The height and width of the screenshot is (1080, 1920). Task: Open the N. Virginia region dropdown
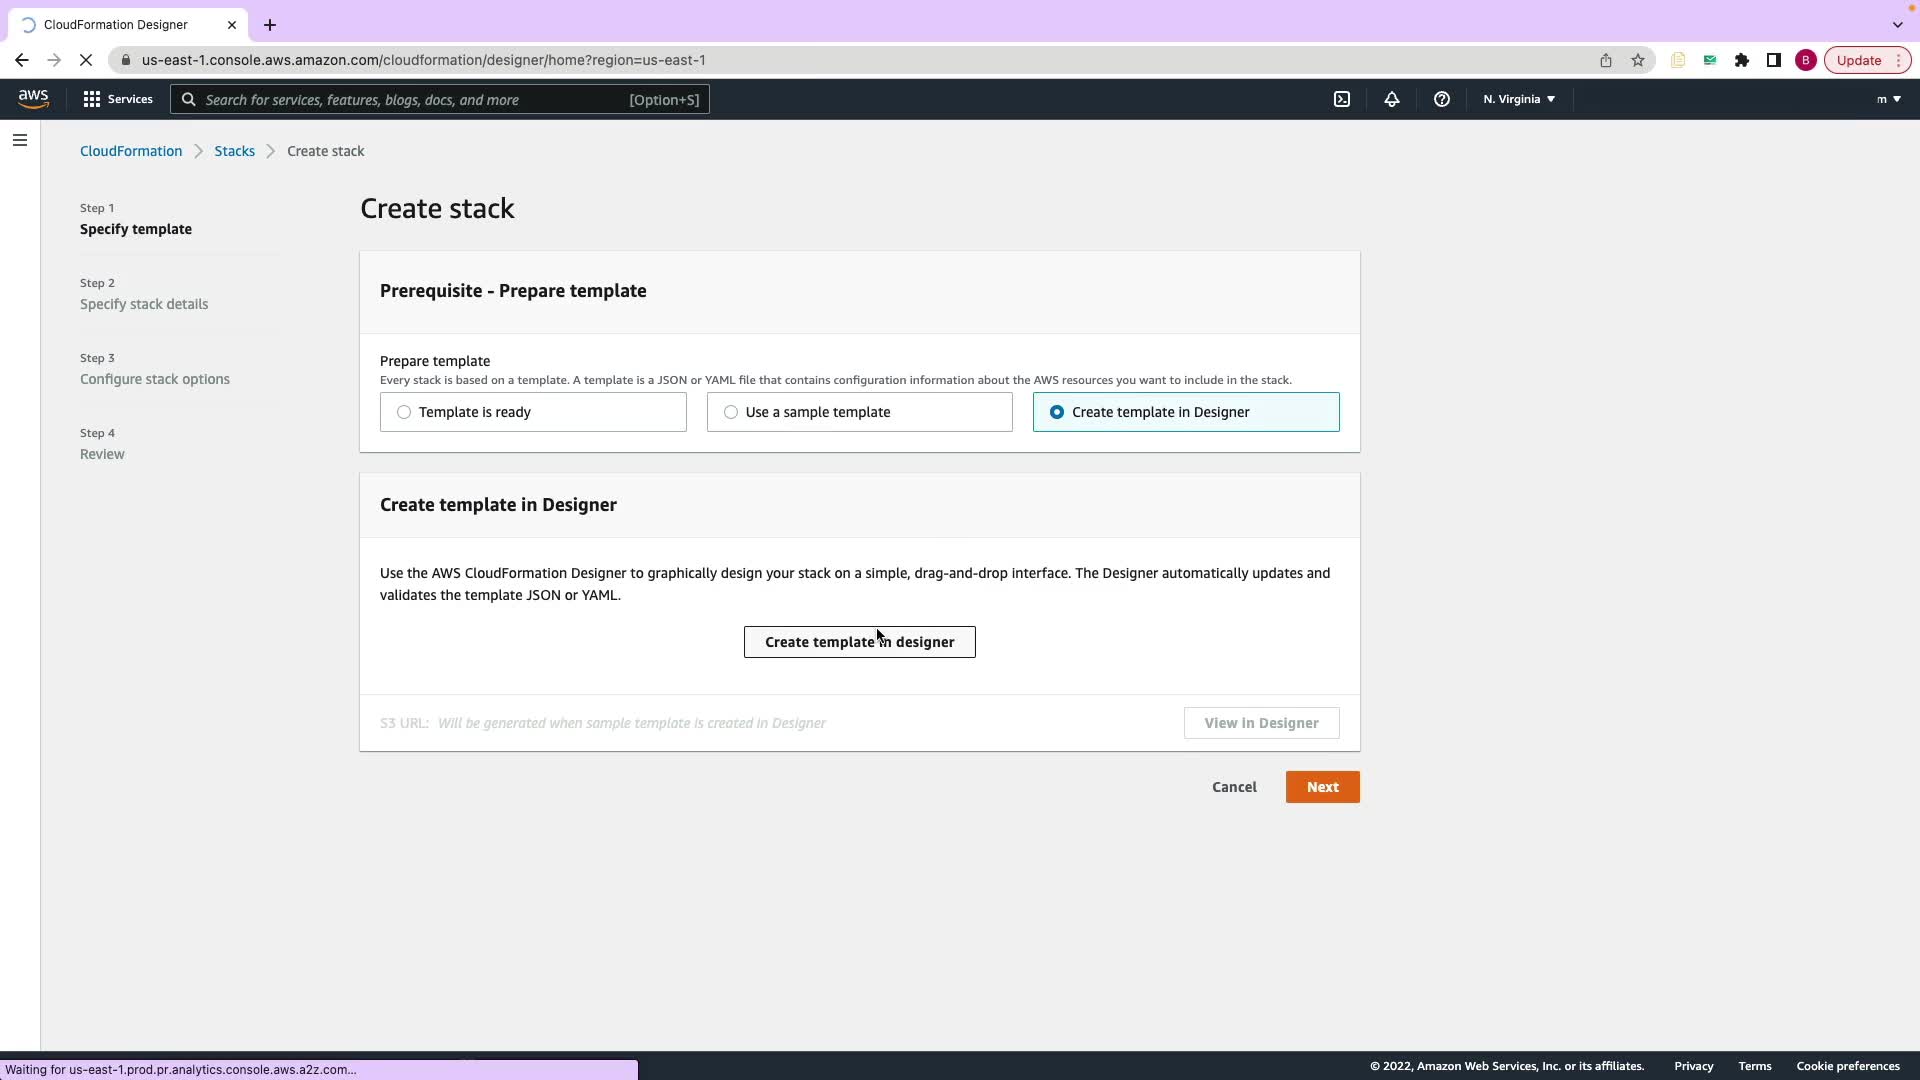coord(1518,99)
